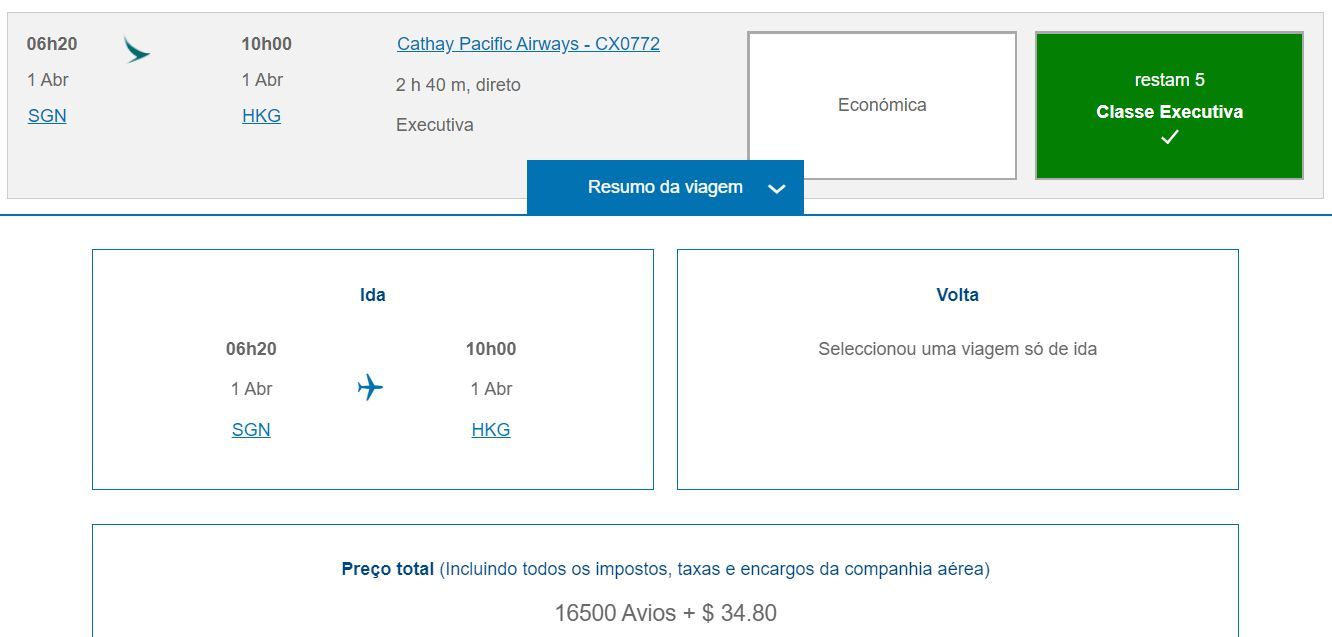Screen dimensions: 1332x637
Task: Click the Ida heading in summary
Action: [372, 295]
